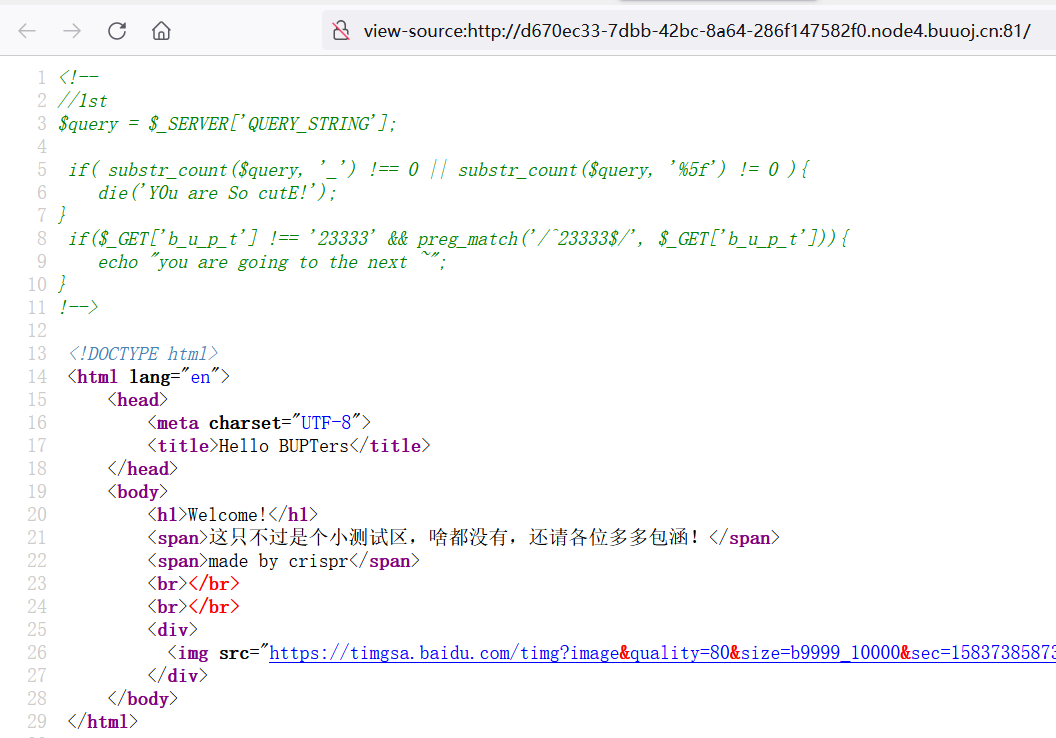Click the opening <body> tag on line 19

coord(137,492)
